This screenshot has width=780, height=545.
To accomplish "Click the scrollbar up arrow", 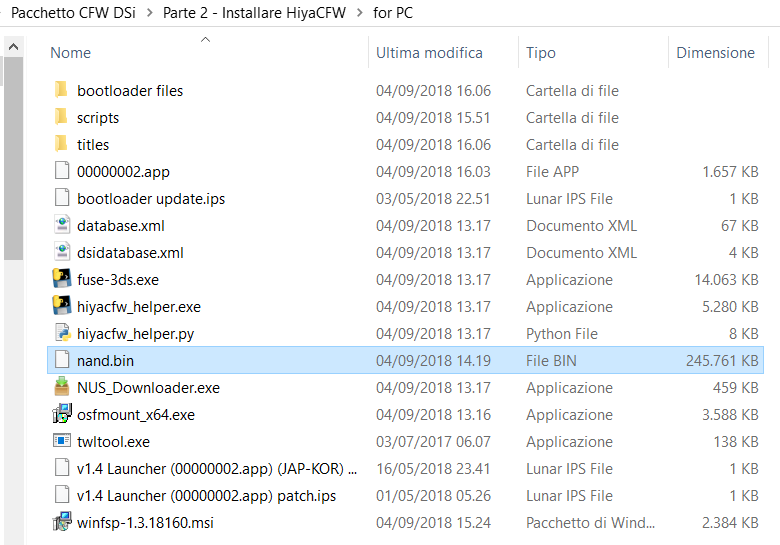I will tap(13, 47).
